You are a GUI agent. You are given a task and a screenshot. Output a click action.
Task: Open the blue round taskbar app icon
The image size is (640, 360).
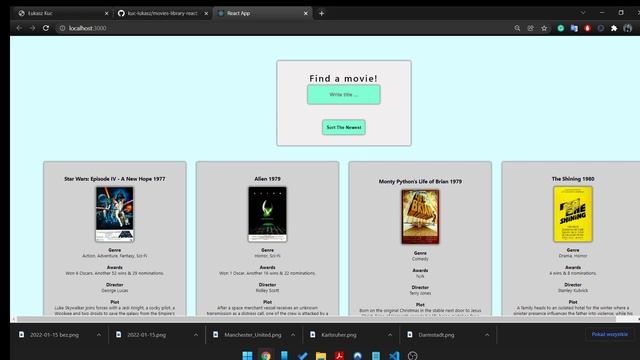pyautogui.click(x=358, y=356)
